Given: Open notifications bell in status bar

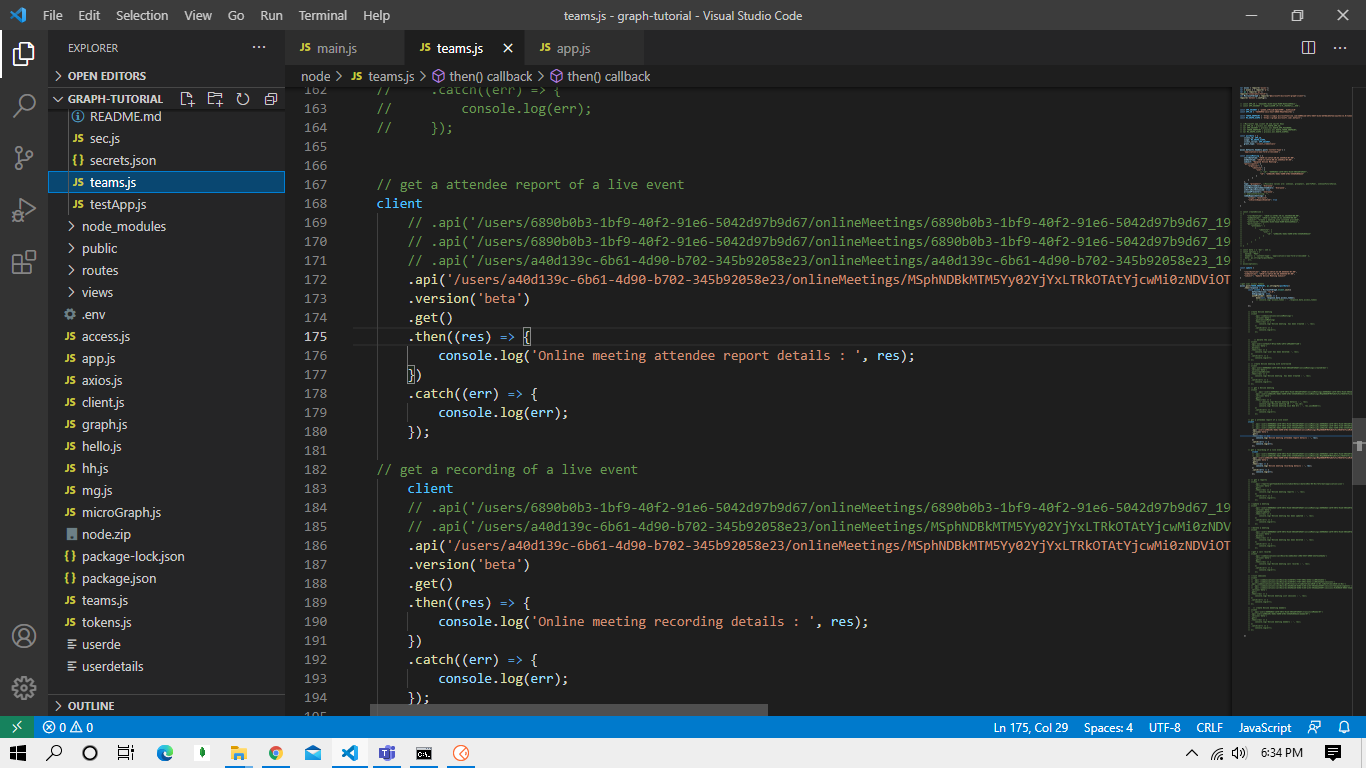Looking at the screenshot, I should coord(1345,727).
